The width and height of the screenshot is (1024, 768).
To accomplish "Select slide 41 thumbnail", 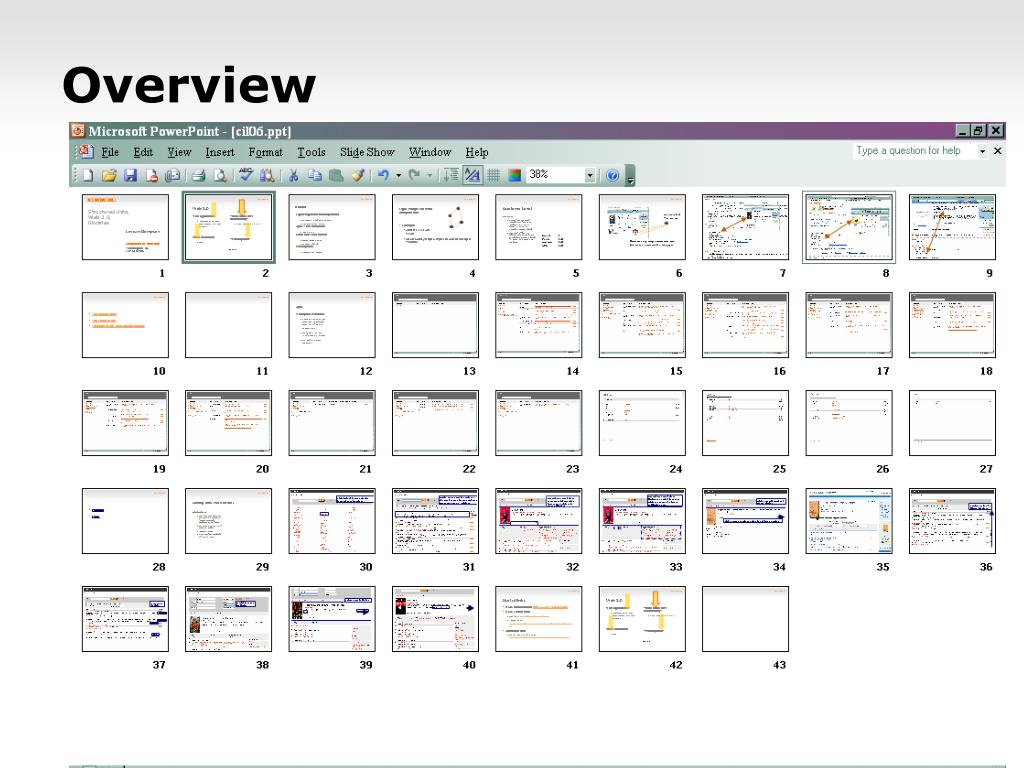I will pos(539,619).
